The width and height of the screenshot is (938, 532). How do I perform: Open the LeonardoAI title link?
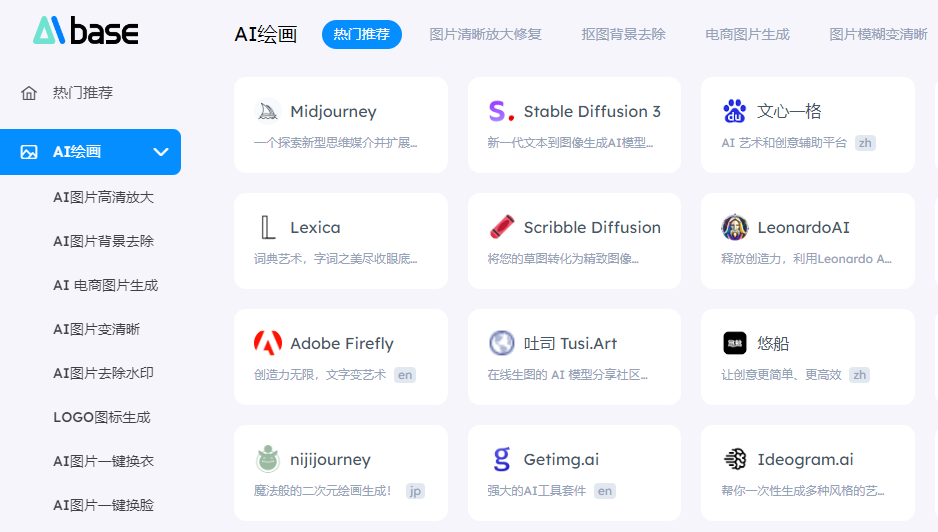[x=803, y=227]
